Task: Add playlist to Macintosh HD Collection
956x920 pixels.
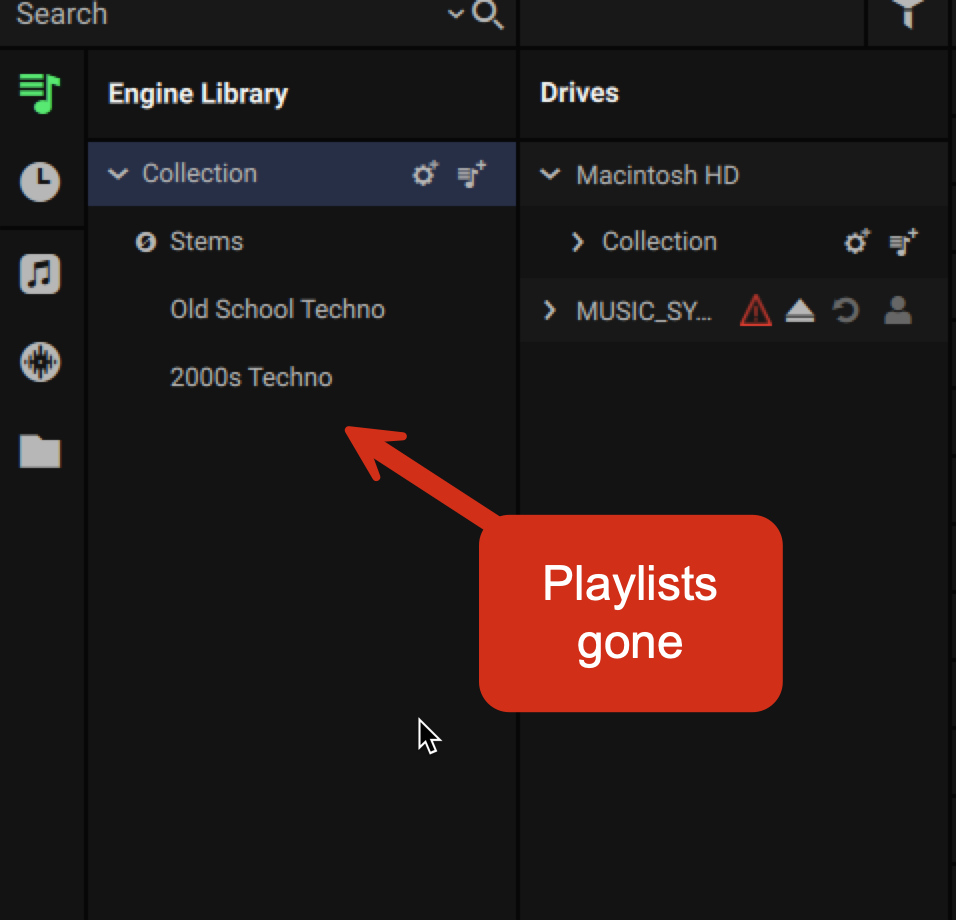Action: [x=903, y=242]
